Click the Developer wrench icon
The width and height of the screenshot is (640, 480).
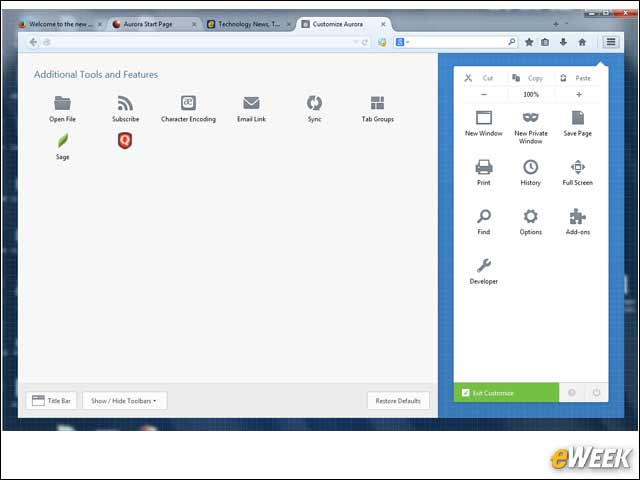[484, 266]
